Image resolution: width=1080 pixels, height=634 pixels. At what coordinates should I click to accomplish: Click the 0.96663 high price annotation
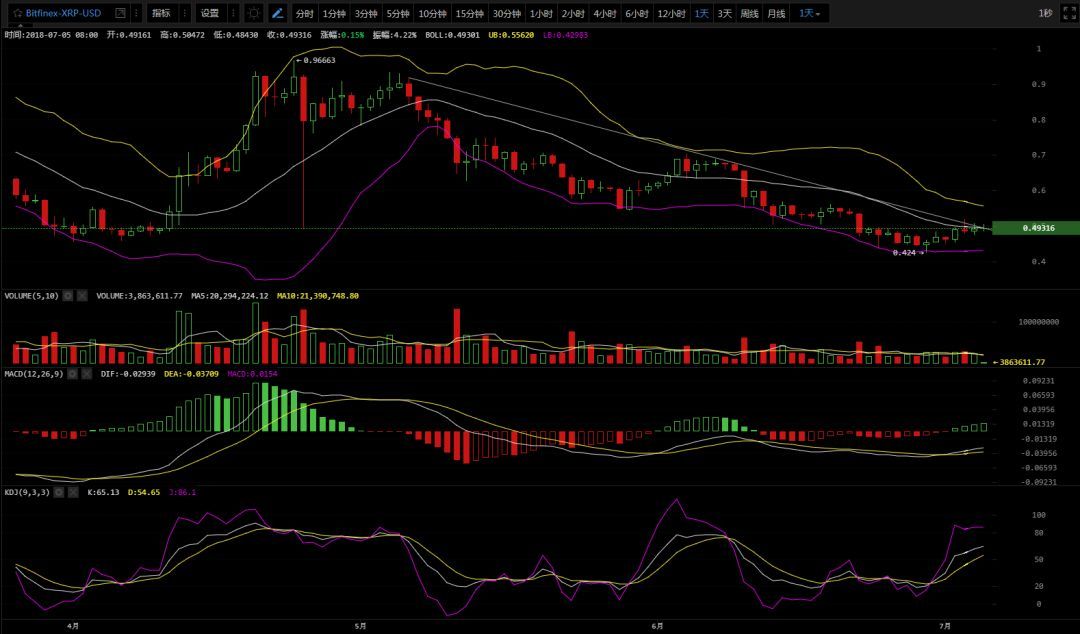click(315, 60)
